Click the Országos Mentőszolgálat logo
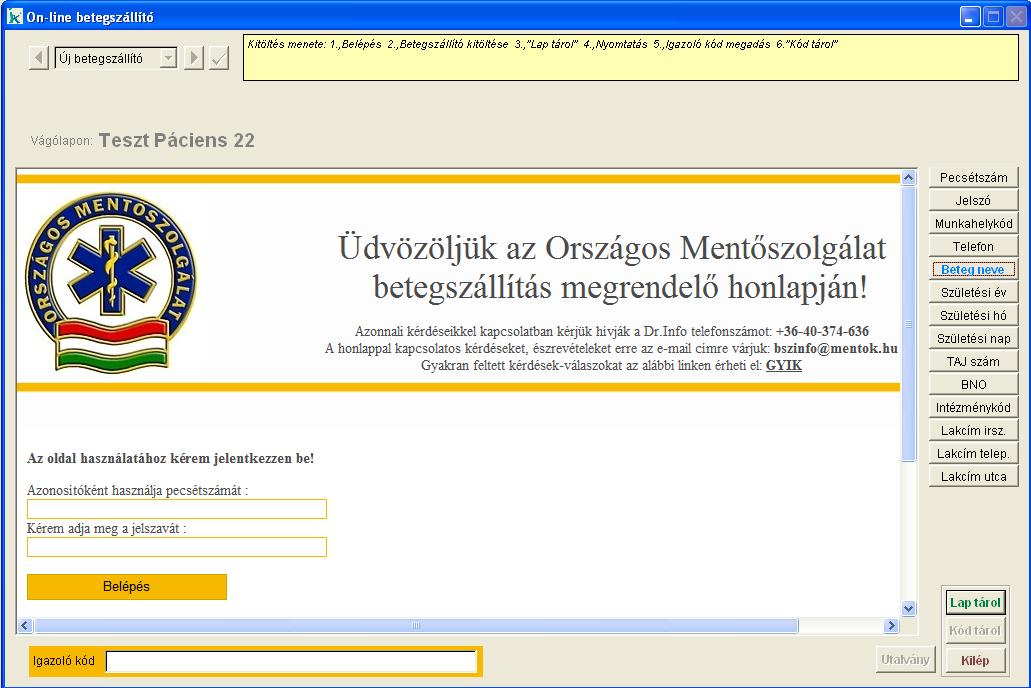The width and height of the screenshot is (1031, 688). coord(111,282)
